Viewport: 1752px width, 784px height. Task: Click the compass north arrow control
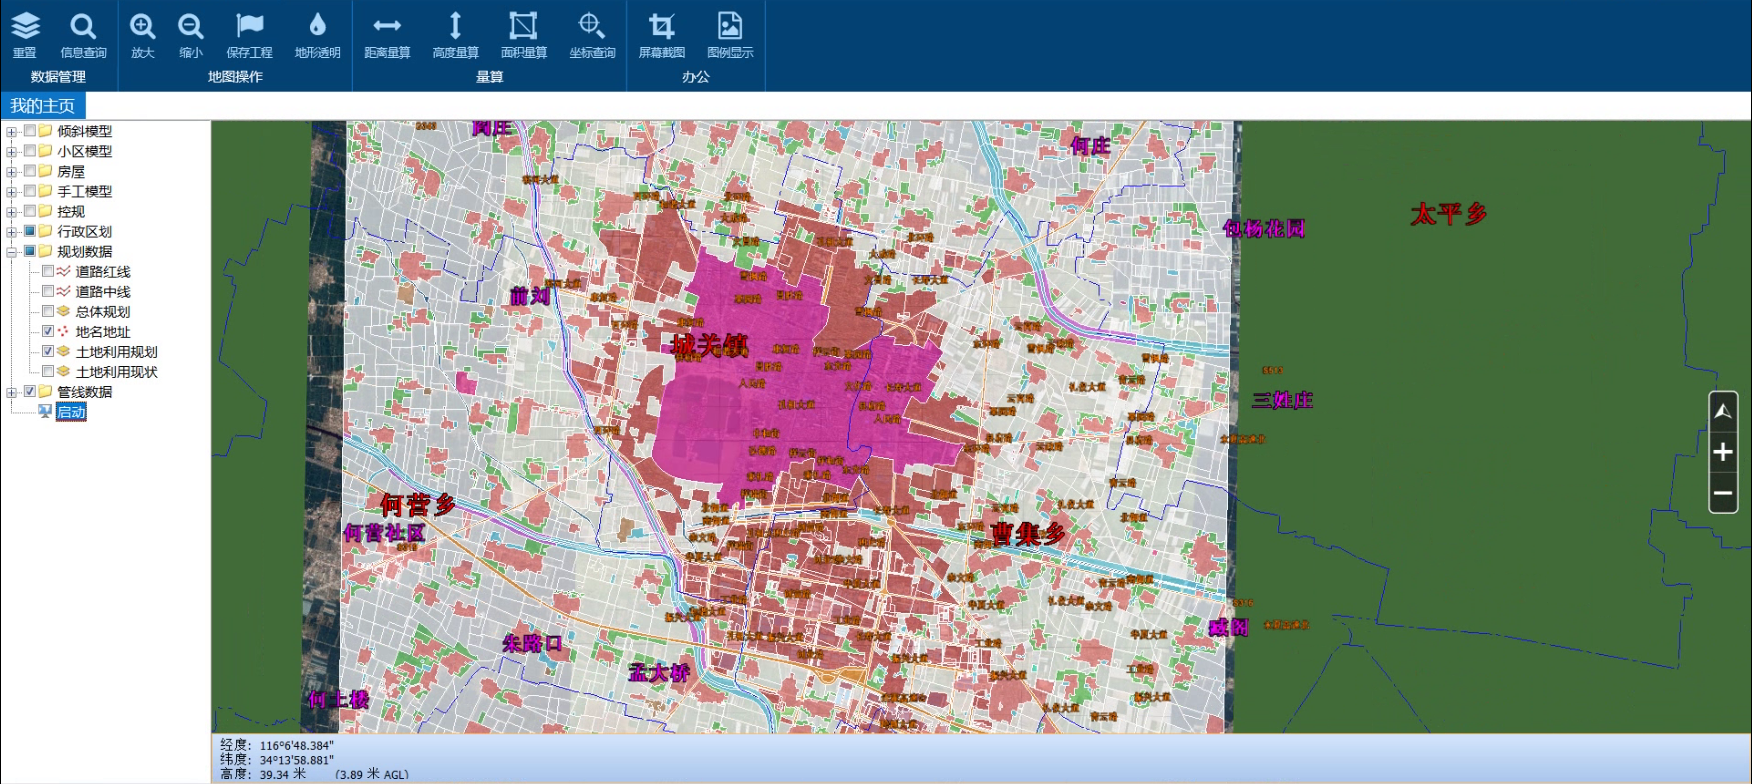(x=1722, y=411)
